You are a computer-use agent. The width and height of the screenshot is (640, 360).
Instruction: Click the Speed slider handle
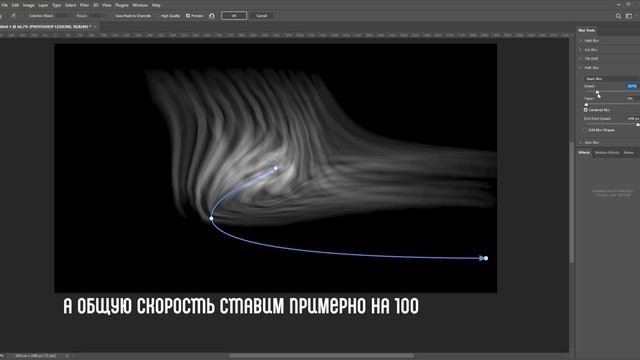(597, 92)
